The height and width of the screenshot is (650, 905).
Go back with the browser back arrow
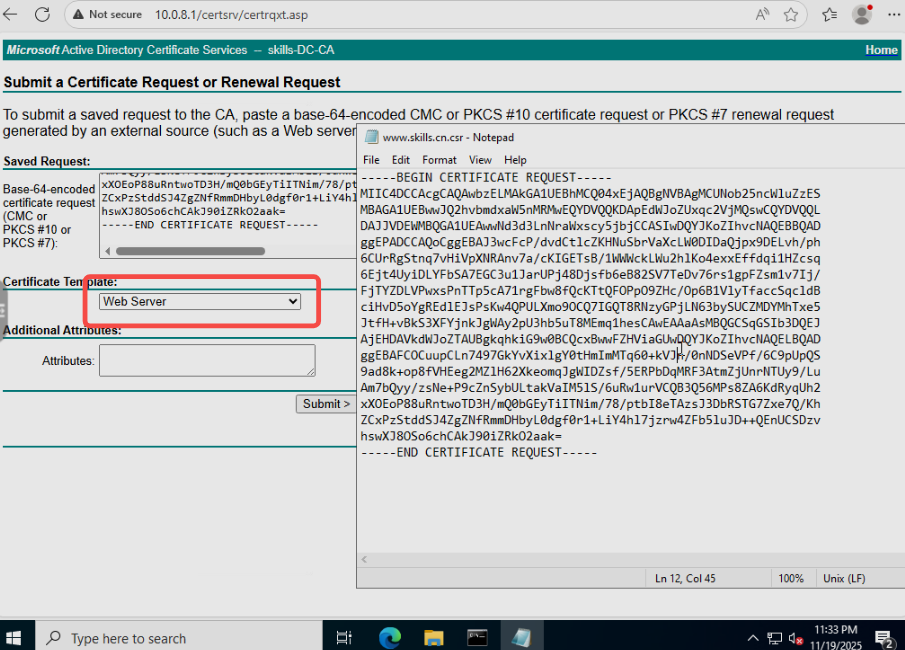pyautogui.click(x=10, y=14)
